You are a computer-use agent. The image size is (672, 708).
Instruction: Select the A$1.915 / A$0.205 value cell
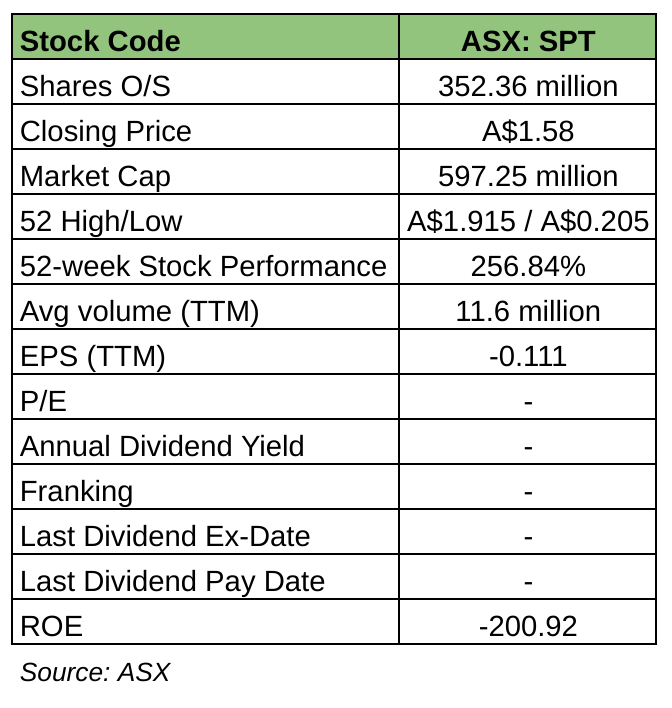coord(527,222)
